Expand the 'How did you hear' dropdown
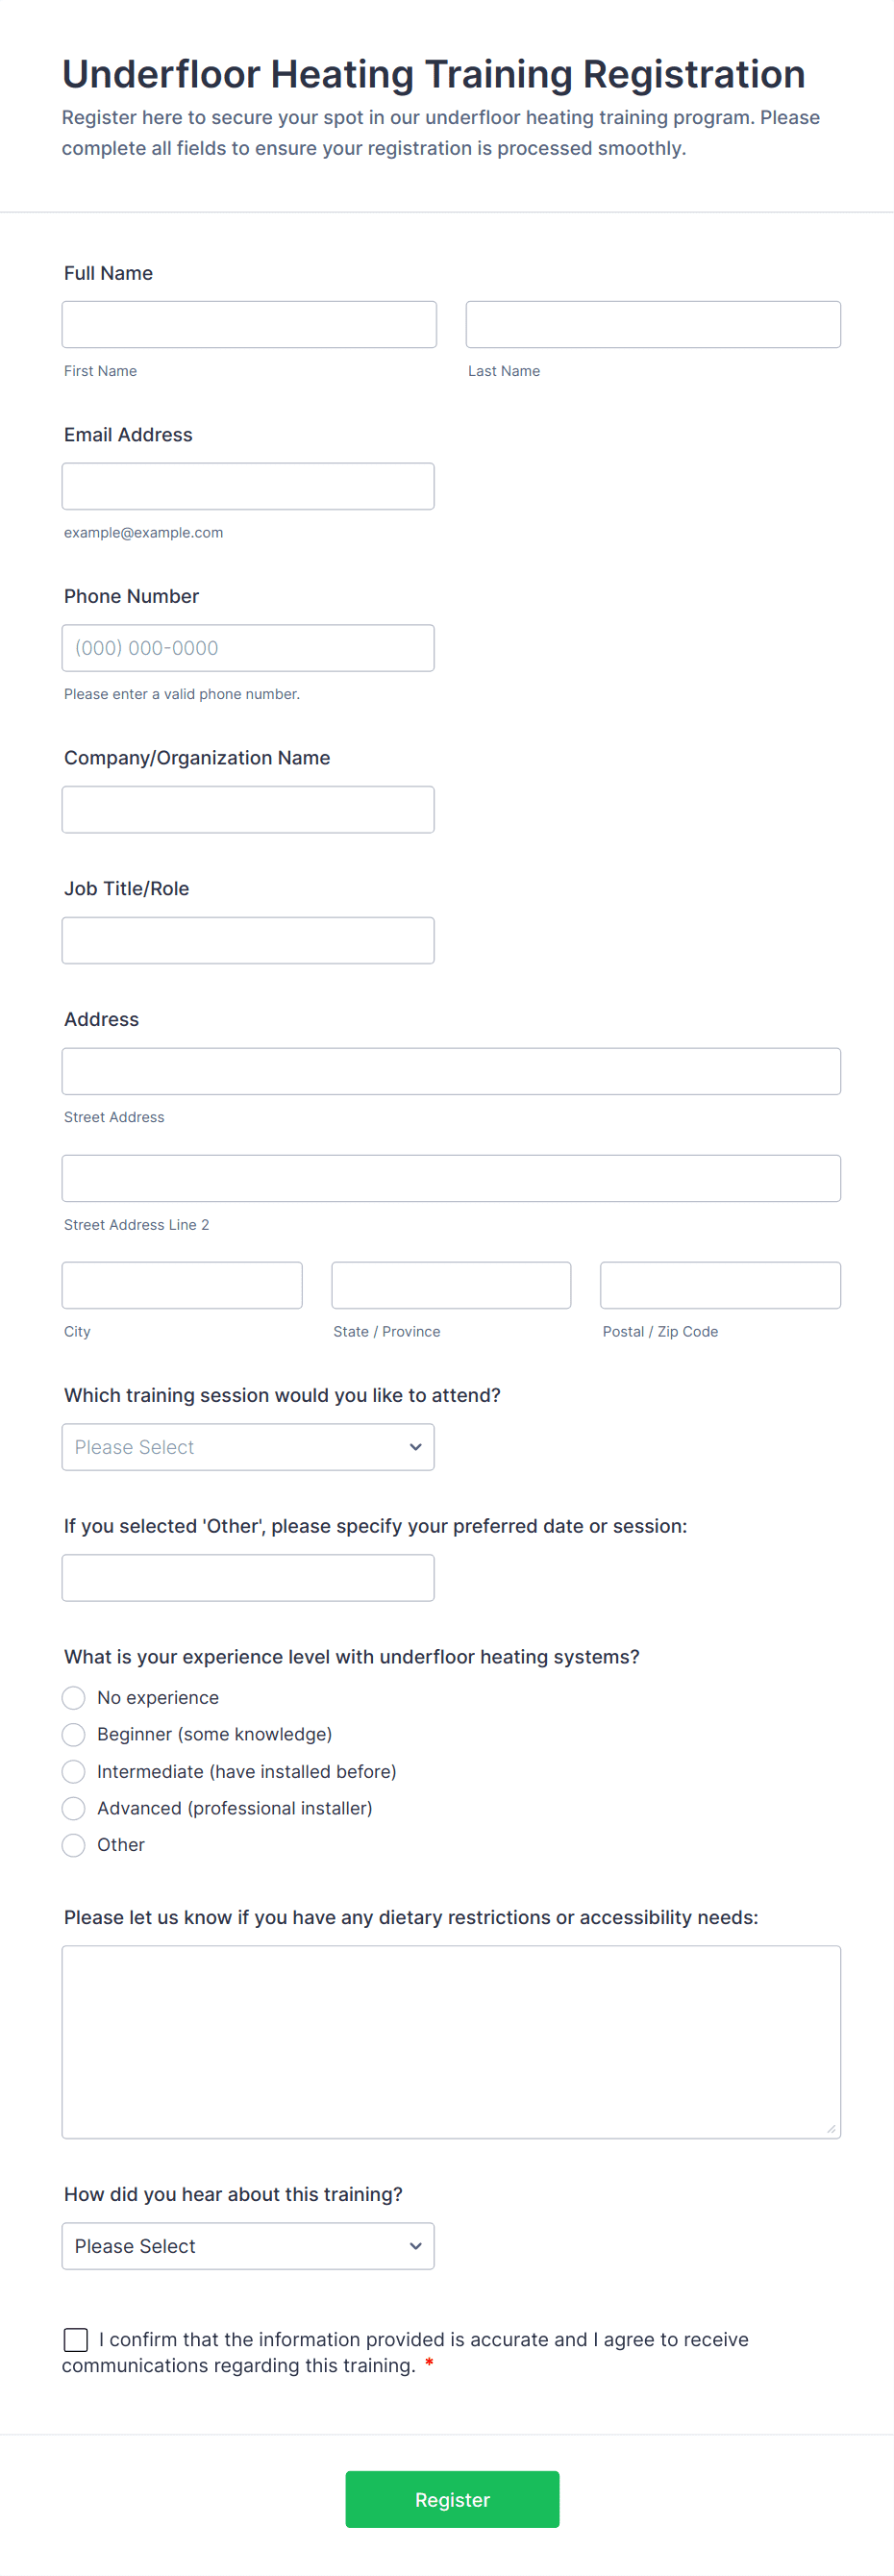The image size is (894, 2576). coord(248,2246)
